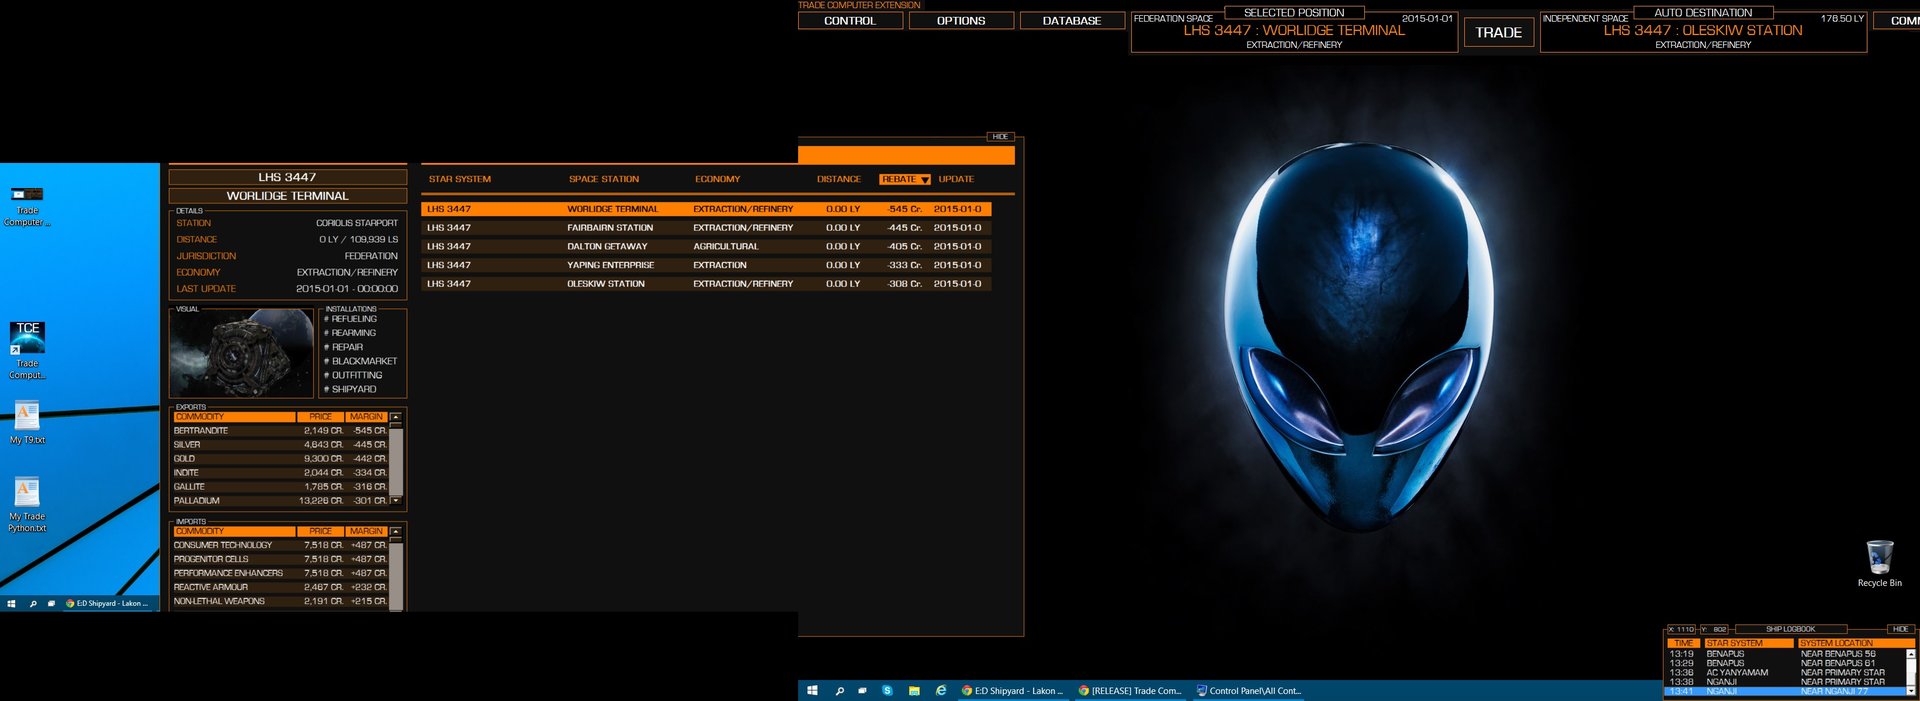Sort list by ECONOMY column
This screenshot has width=1920, height=701.
[x=718, y=179]
